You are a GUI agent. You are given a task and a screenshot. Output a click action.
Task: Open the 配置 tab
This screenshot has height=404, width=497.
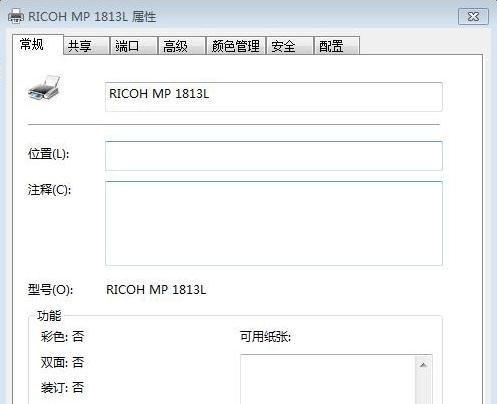click(x=337, y=46)
